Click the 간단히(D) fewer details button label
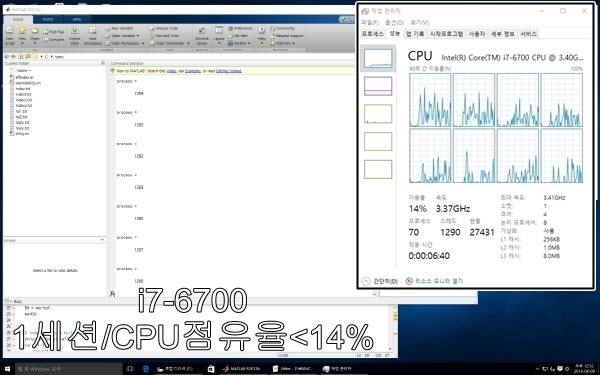600x375 pixels. (385, 281)
